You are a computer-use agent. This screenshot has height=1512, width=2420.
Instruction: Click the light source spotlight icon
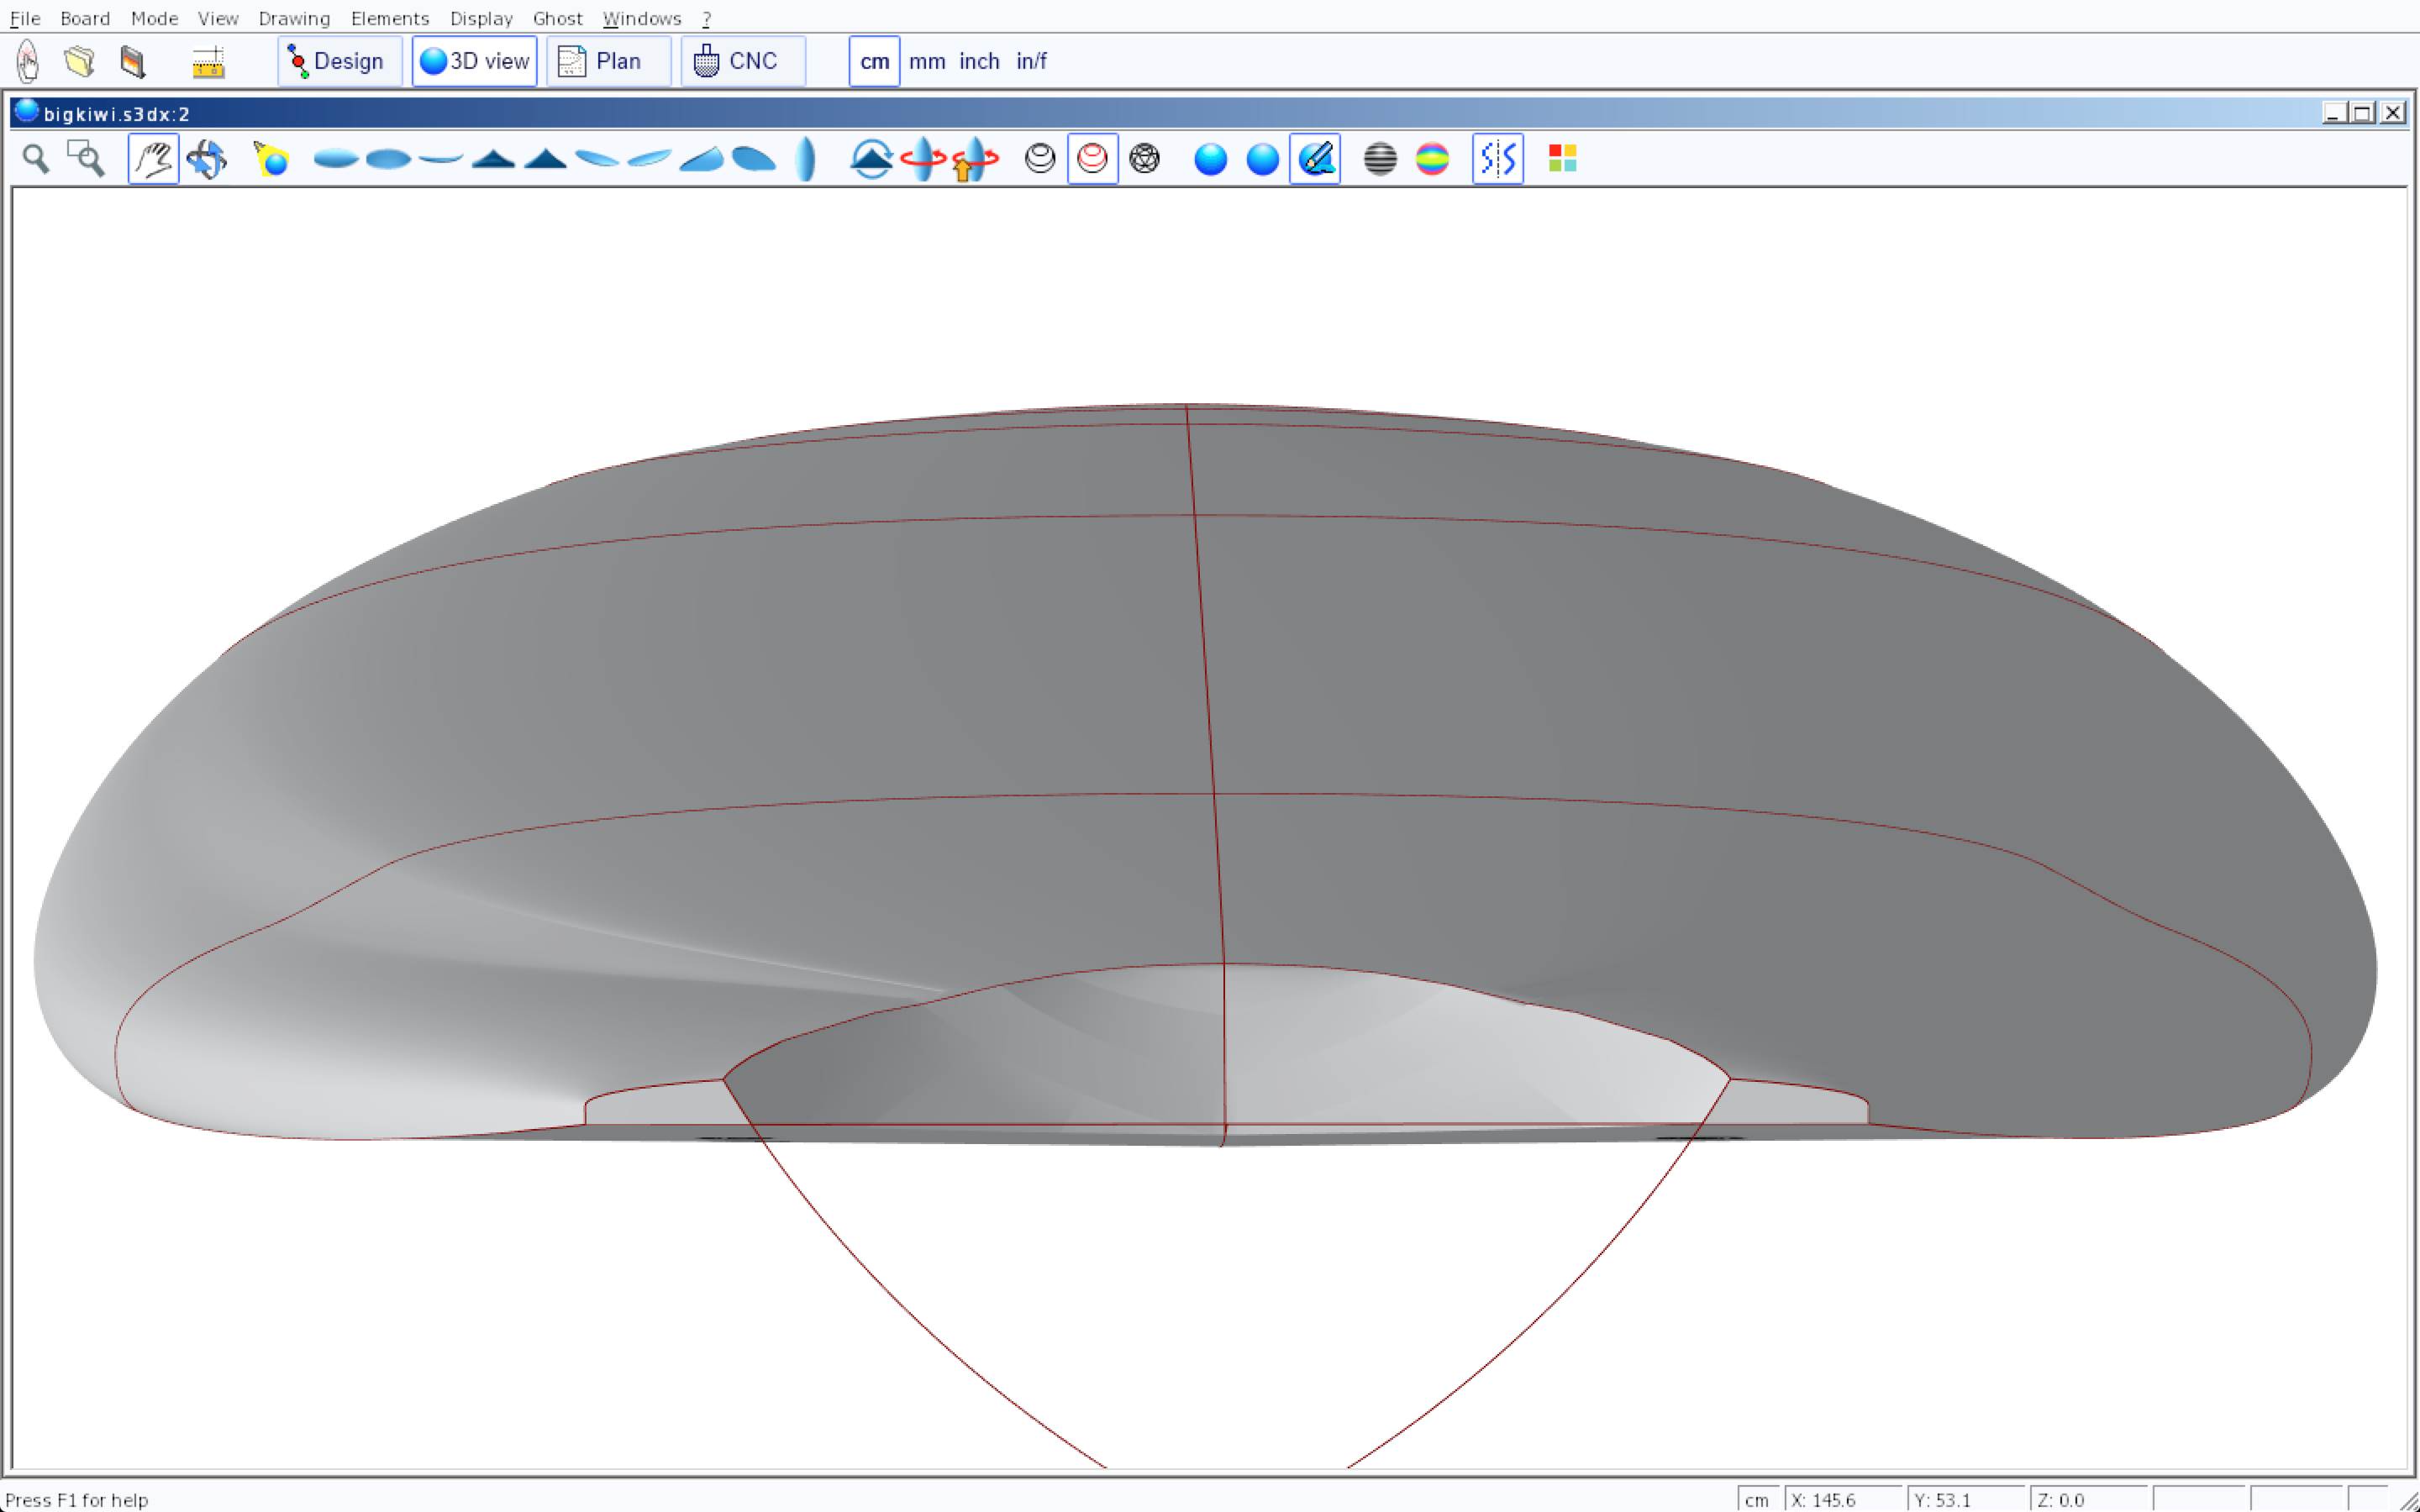[271, 159]
